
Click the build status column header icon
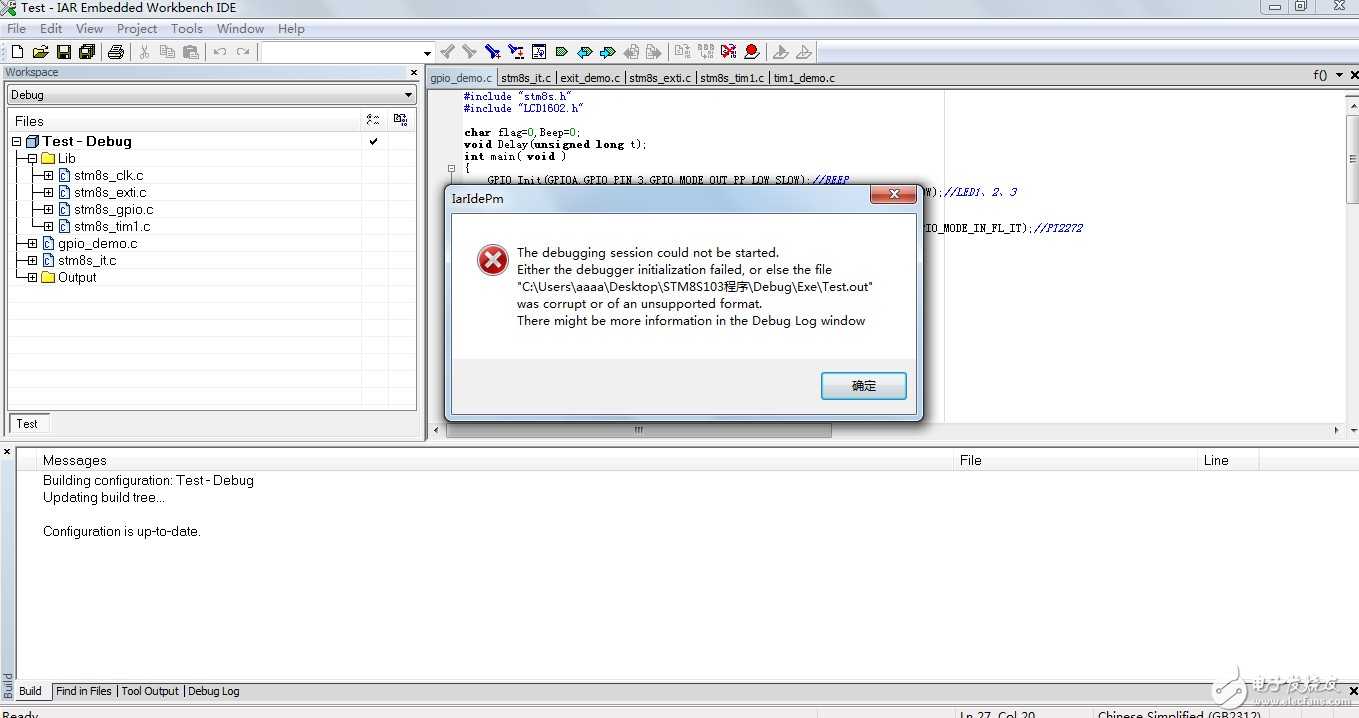coord(373,120)
